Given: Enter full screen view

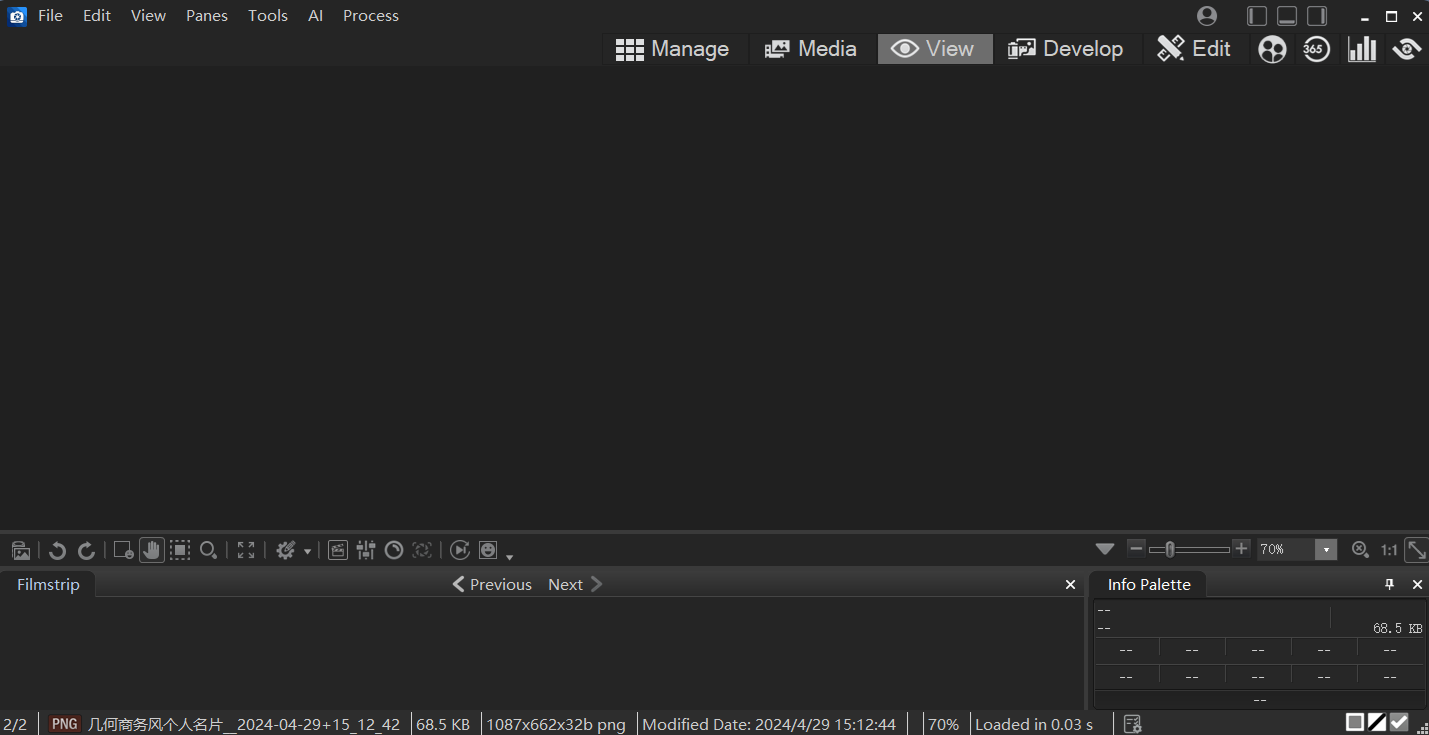Looking at the screenshot, I should pos(246,550).
